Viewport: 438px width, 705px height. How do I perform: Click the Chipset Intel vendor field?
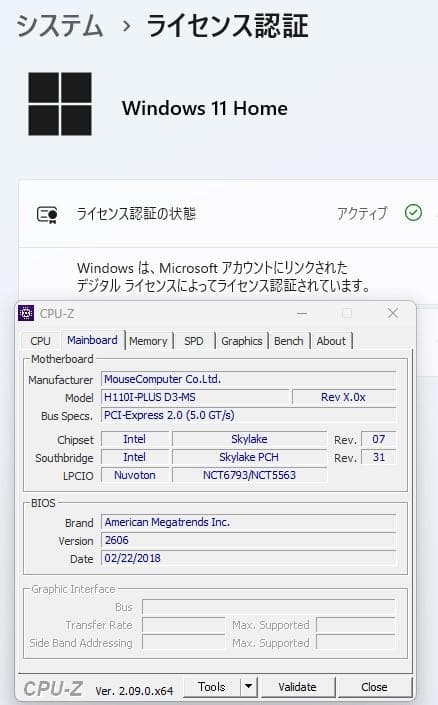[135, 439]
